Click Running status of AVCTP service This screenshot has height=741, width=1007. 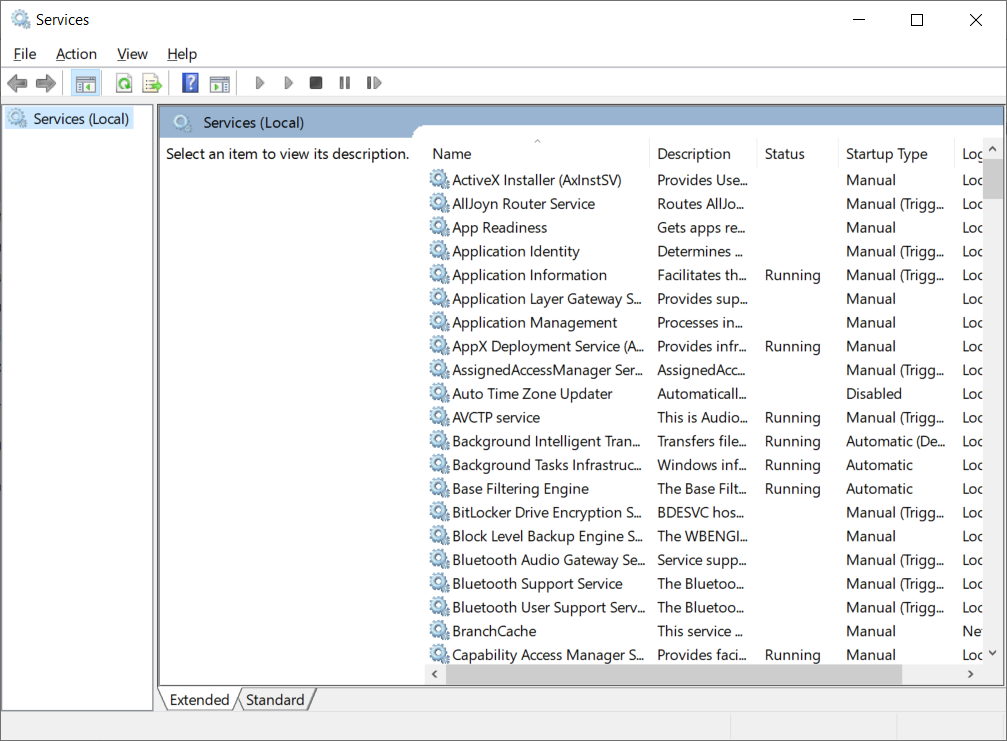[792, 417]
